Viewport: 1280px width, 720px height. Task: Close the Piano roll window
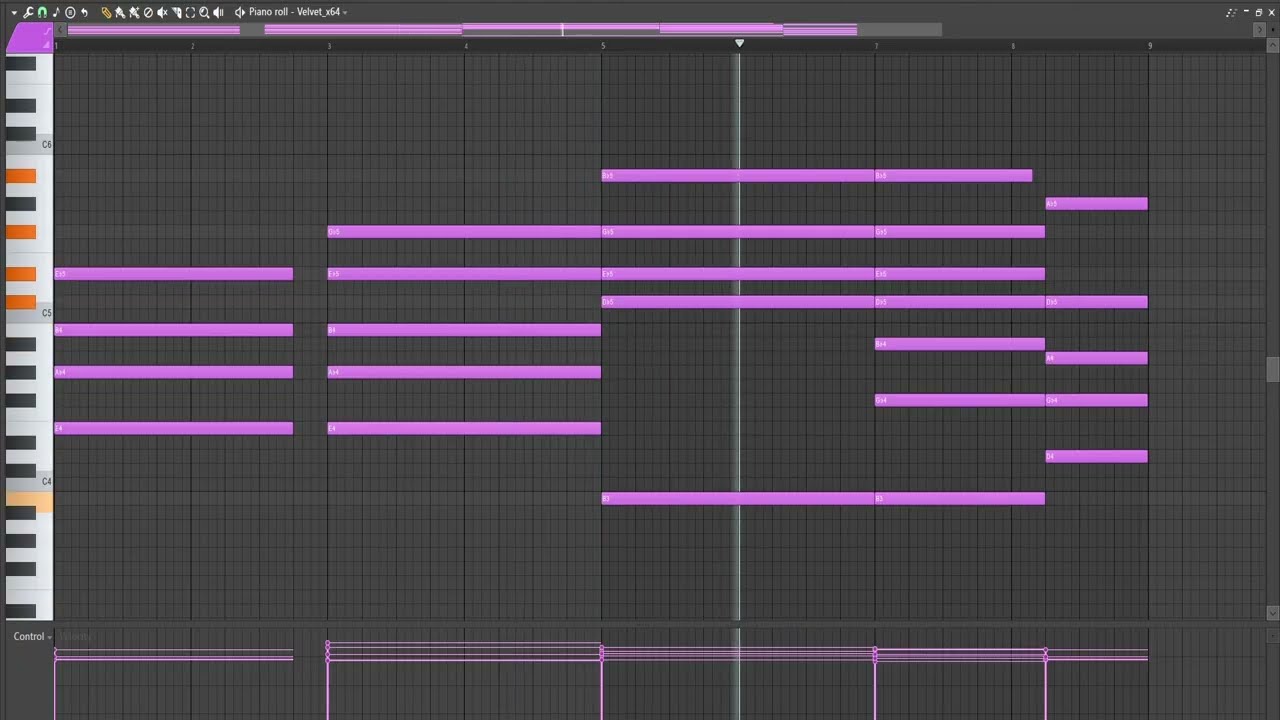[x=1271, y=13]
